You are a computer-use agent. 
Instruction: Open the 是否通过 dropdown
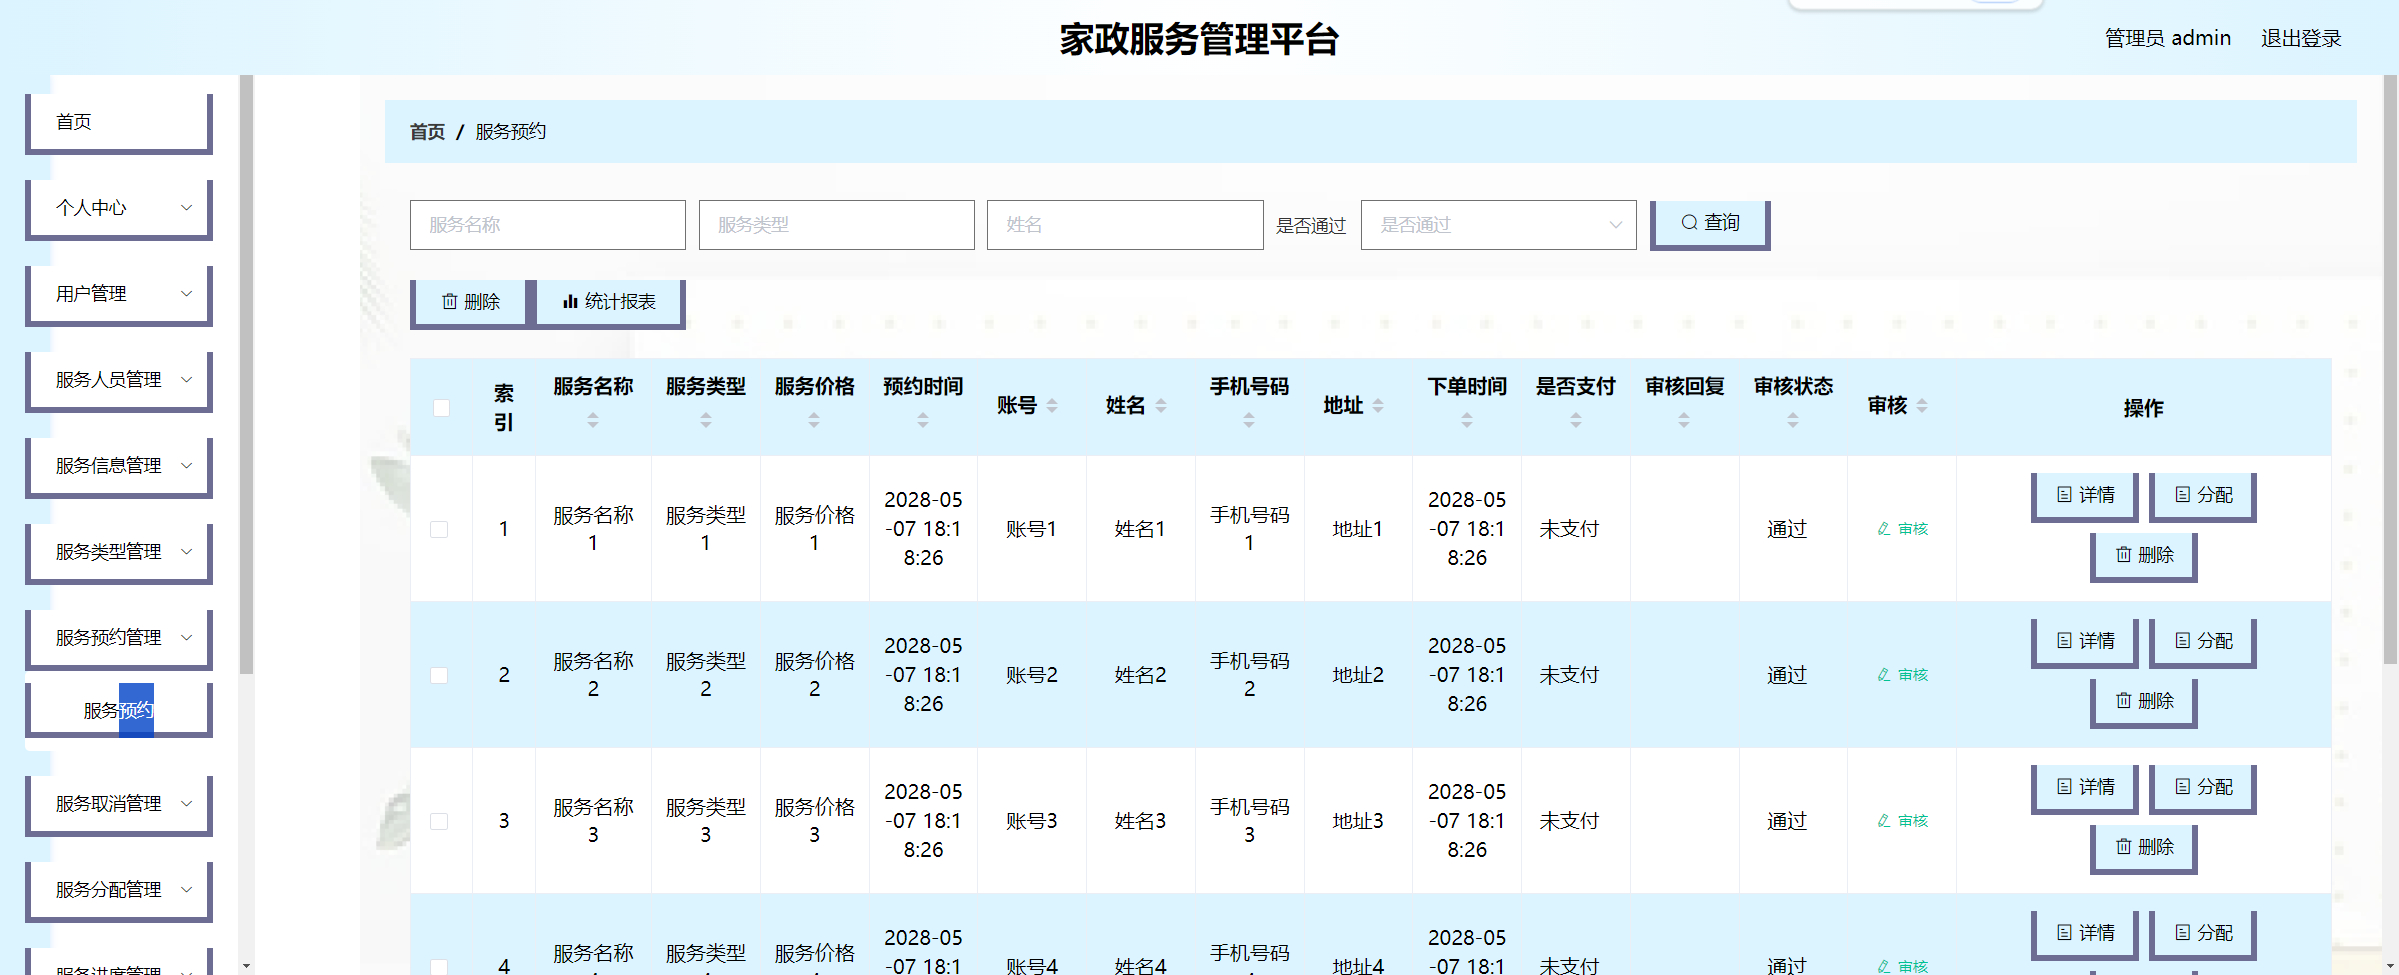[x=1497, y=224]
